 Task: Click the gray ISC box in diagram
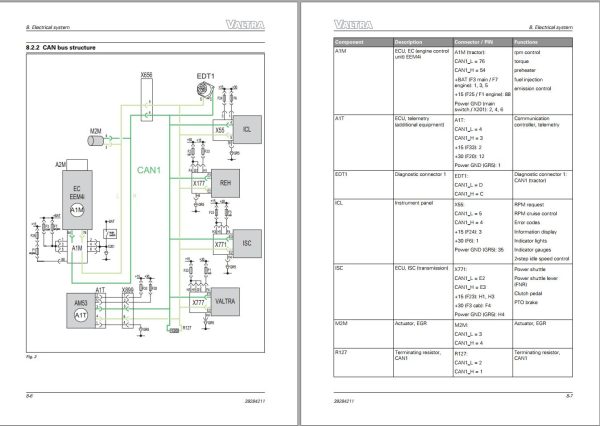click(247, 243)
